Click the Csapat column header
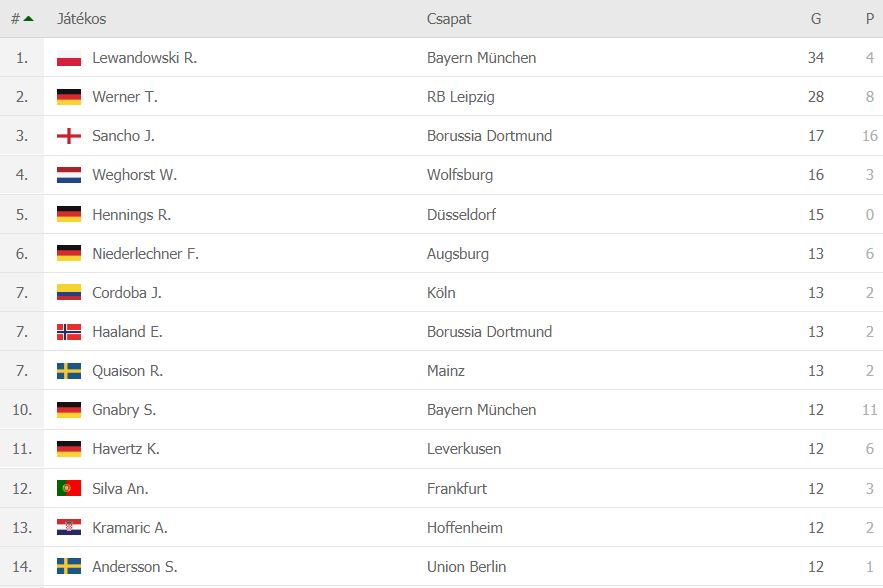The width and height of the screenshot is (883, 588). (449, 19)
